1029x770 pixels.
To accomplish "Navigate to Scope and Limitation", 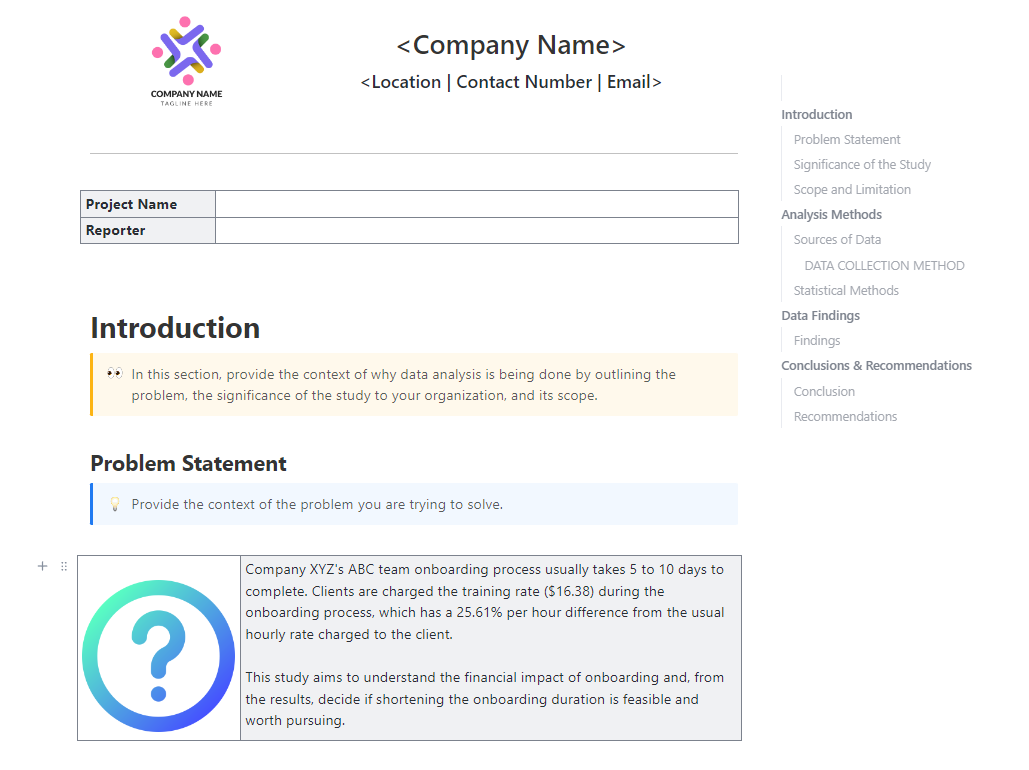I will click(x=851, y=189).
